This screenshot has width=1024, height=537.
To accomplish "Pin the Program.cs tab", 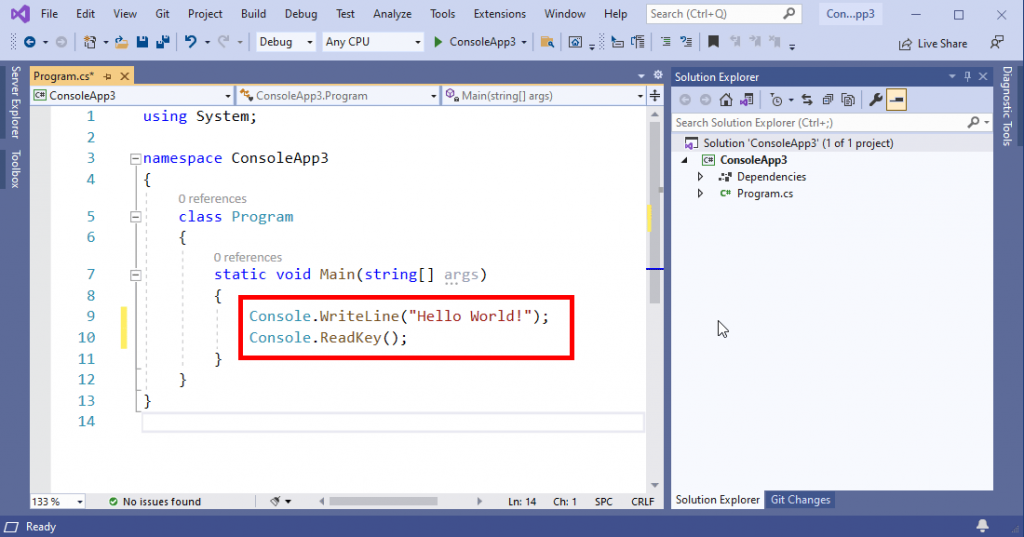I will click(x=107, y=77).
